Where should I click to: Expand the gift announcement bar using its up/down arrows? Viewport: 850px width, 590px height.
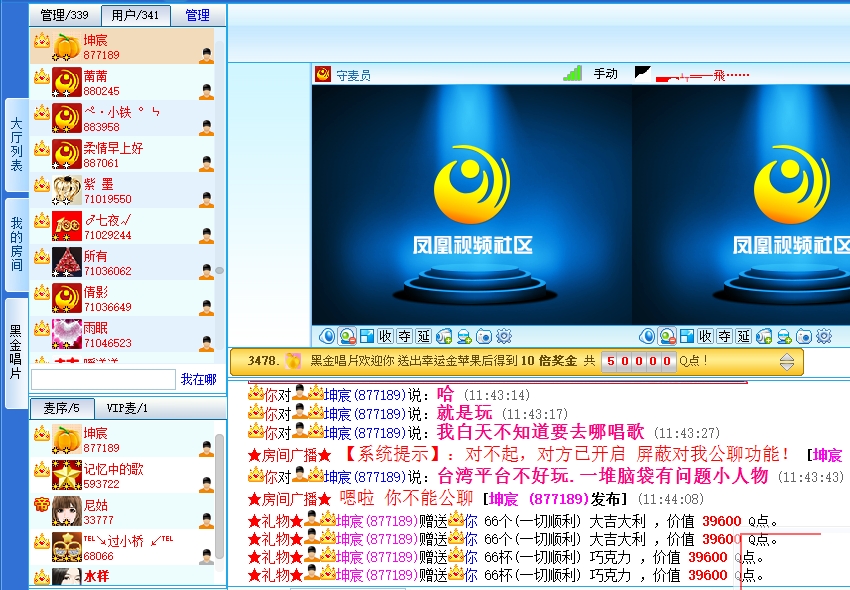(787, 361)
